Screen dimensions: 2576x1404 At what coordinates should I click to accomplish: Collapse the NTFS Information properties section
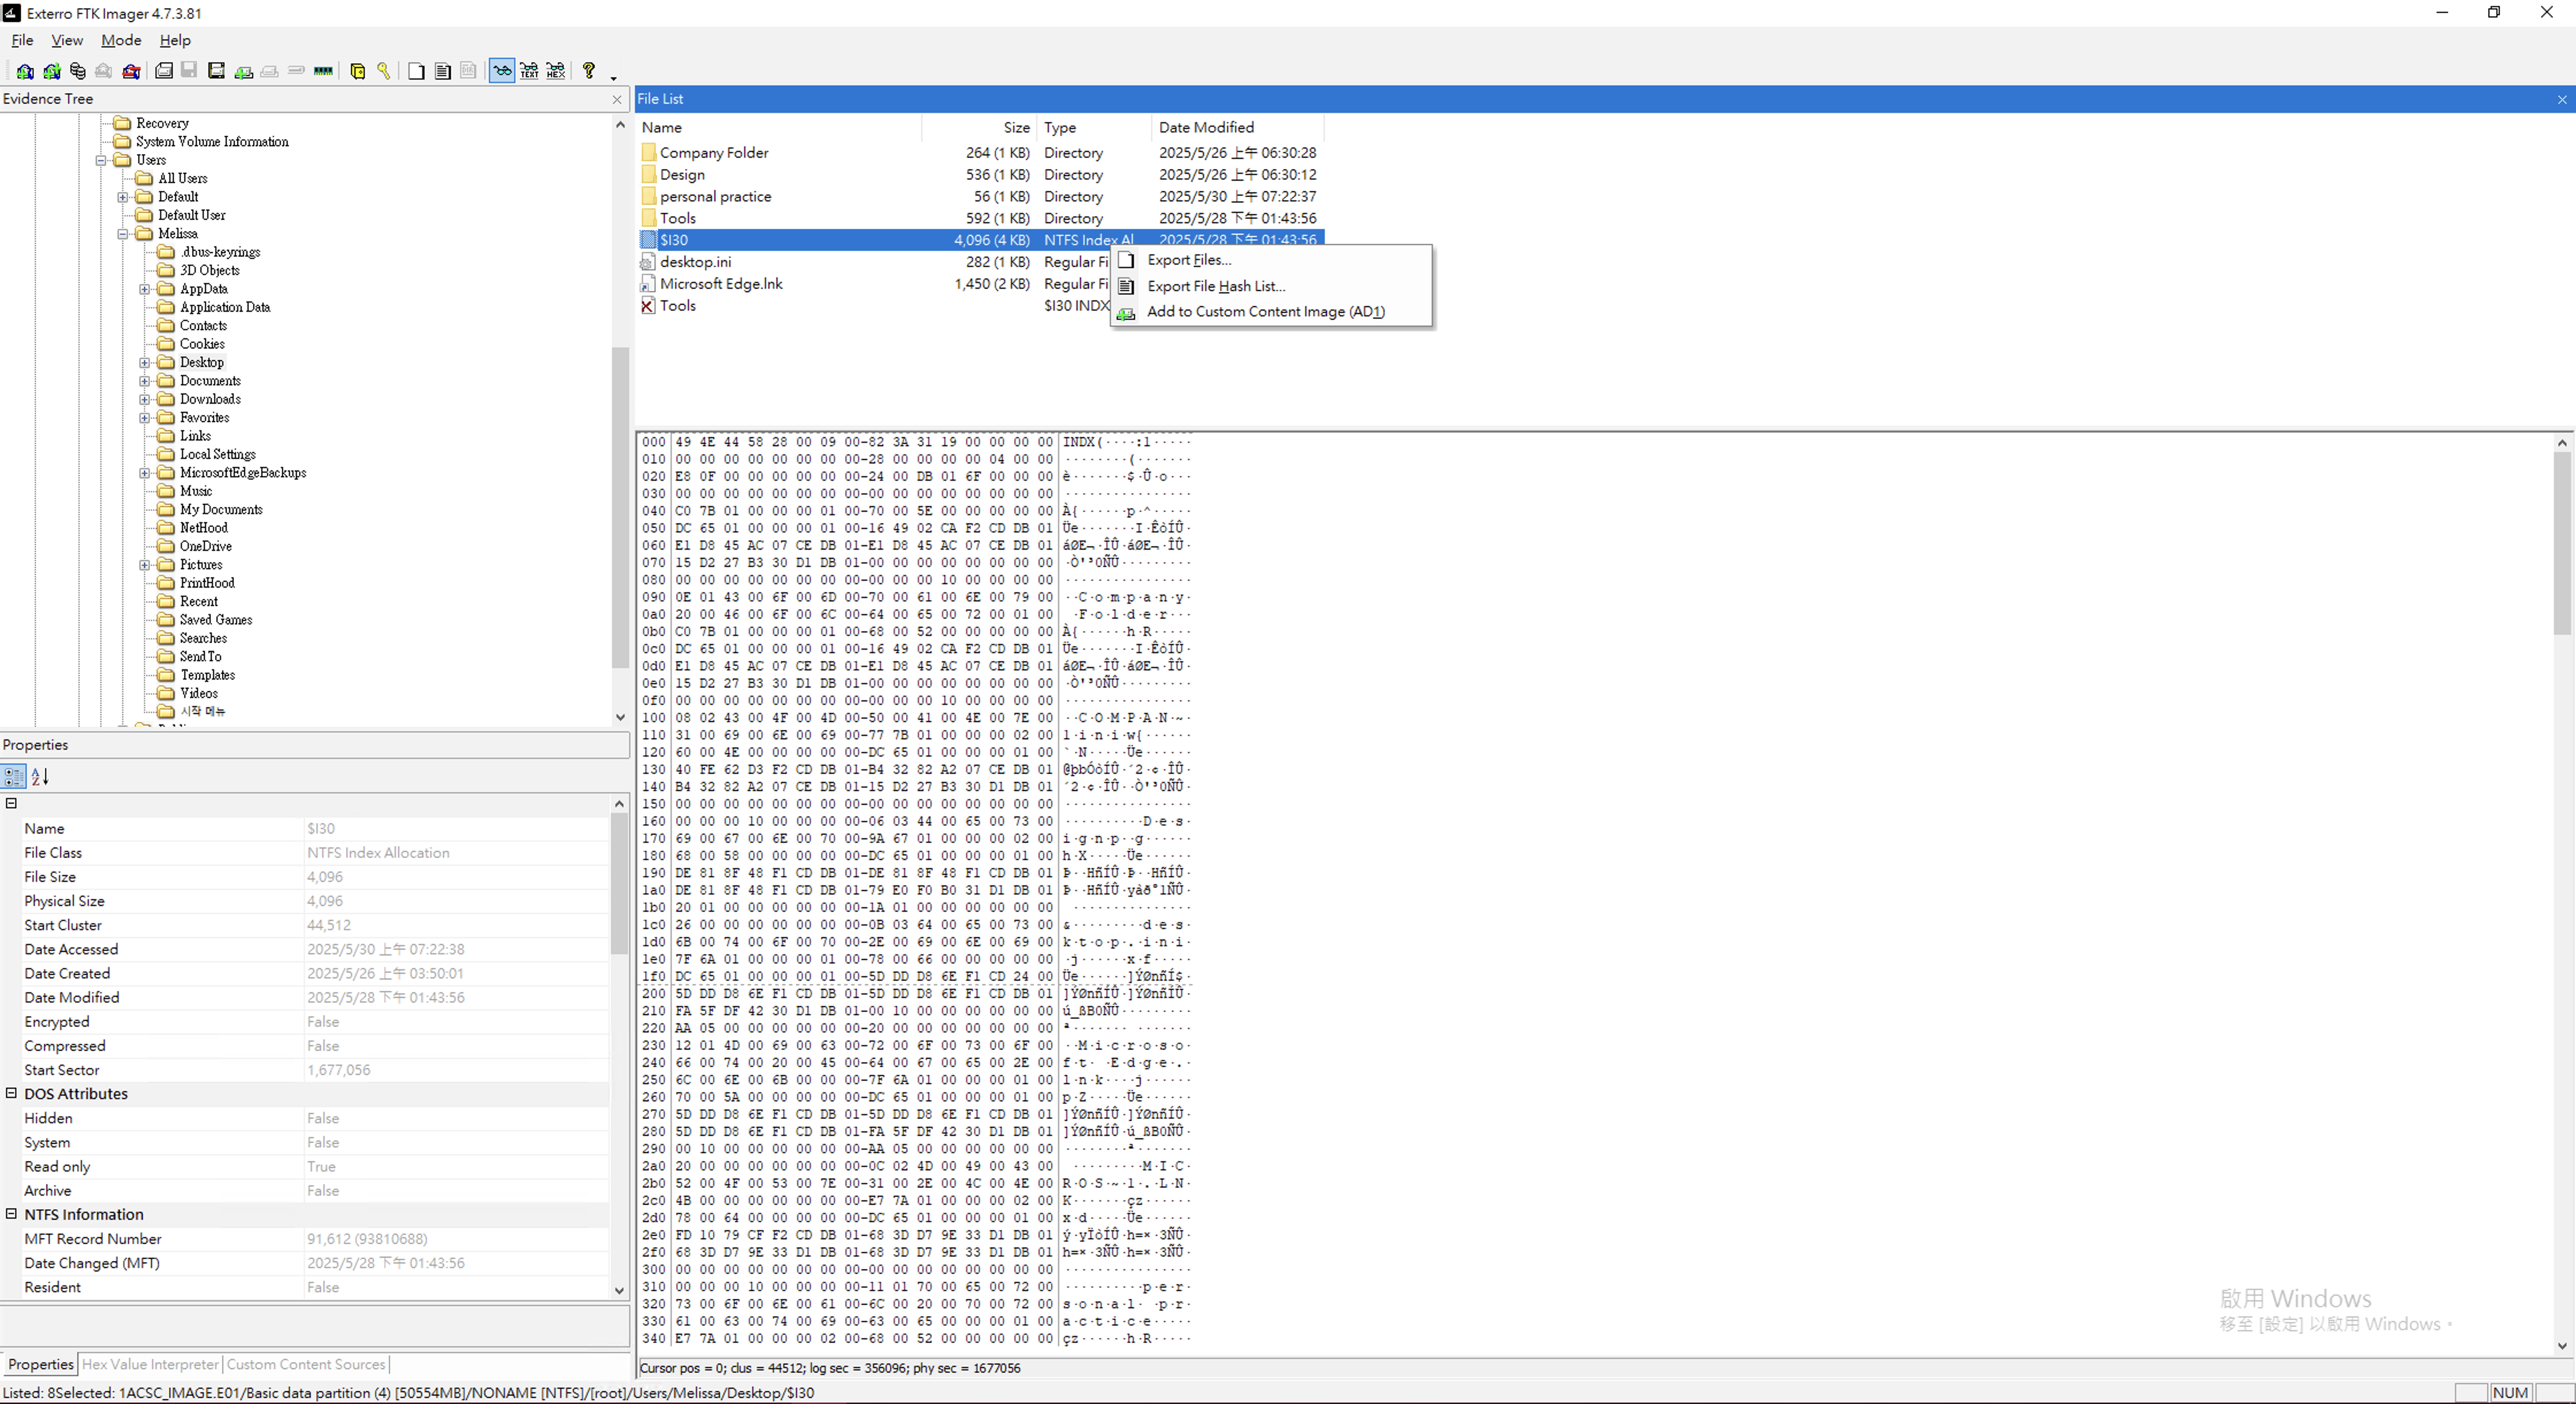(x=12, y=1214)
